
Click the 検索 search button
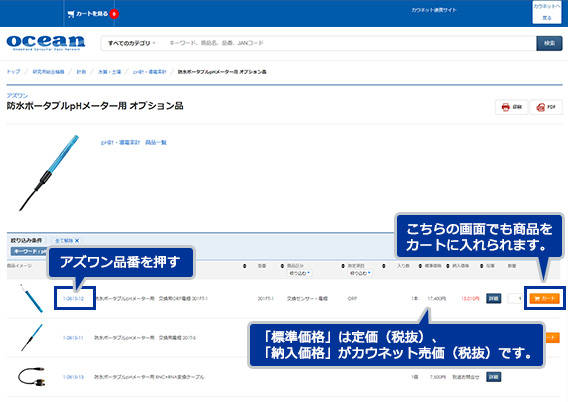(x=549, y=43)
